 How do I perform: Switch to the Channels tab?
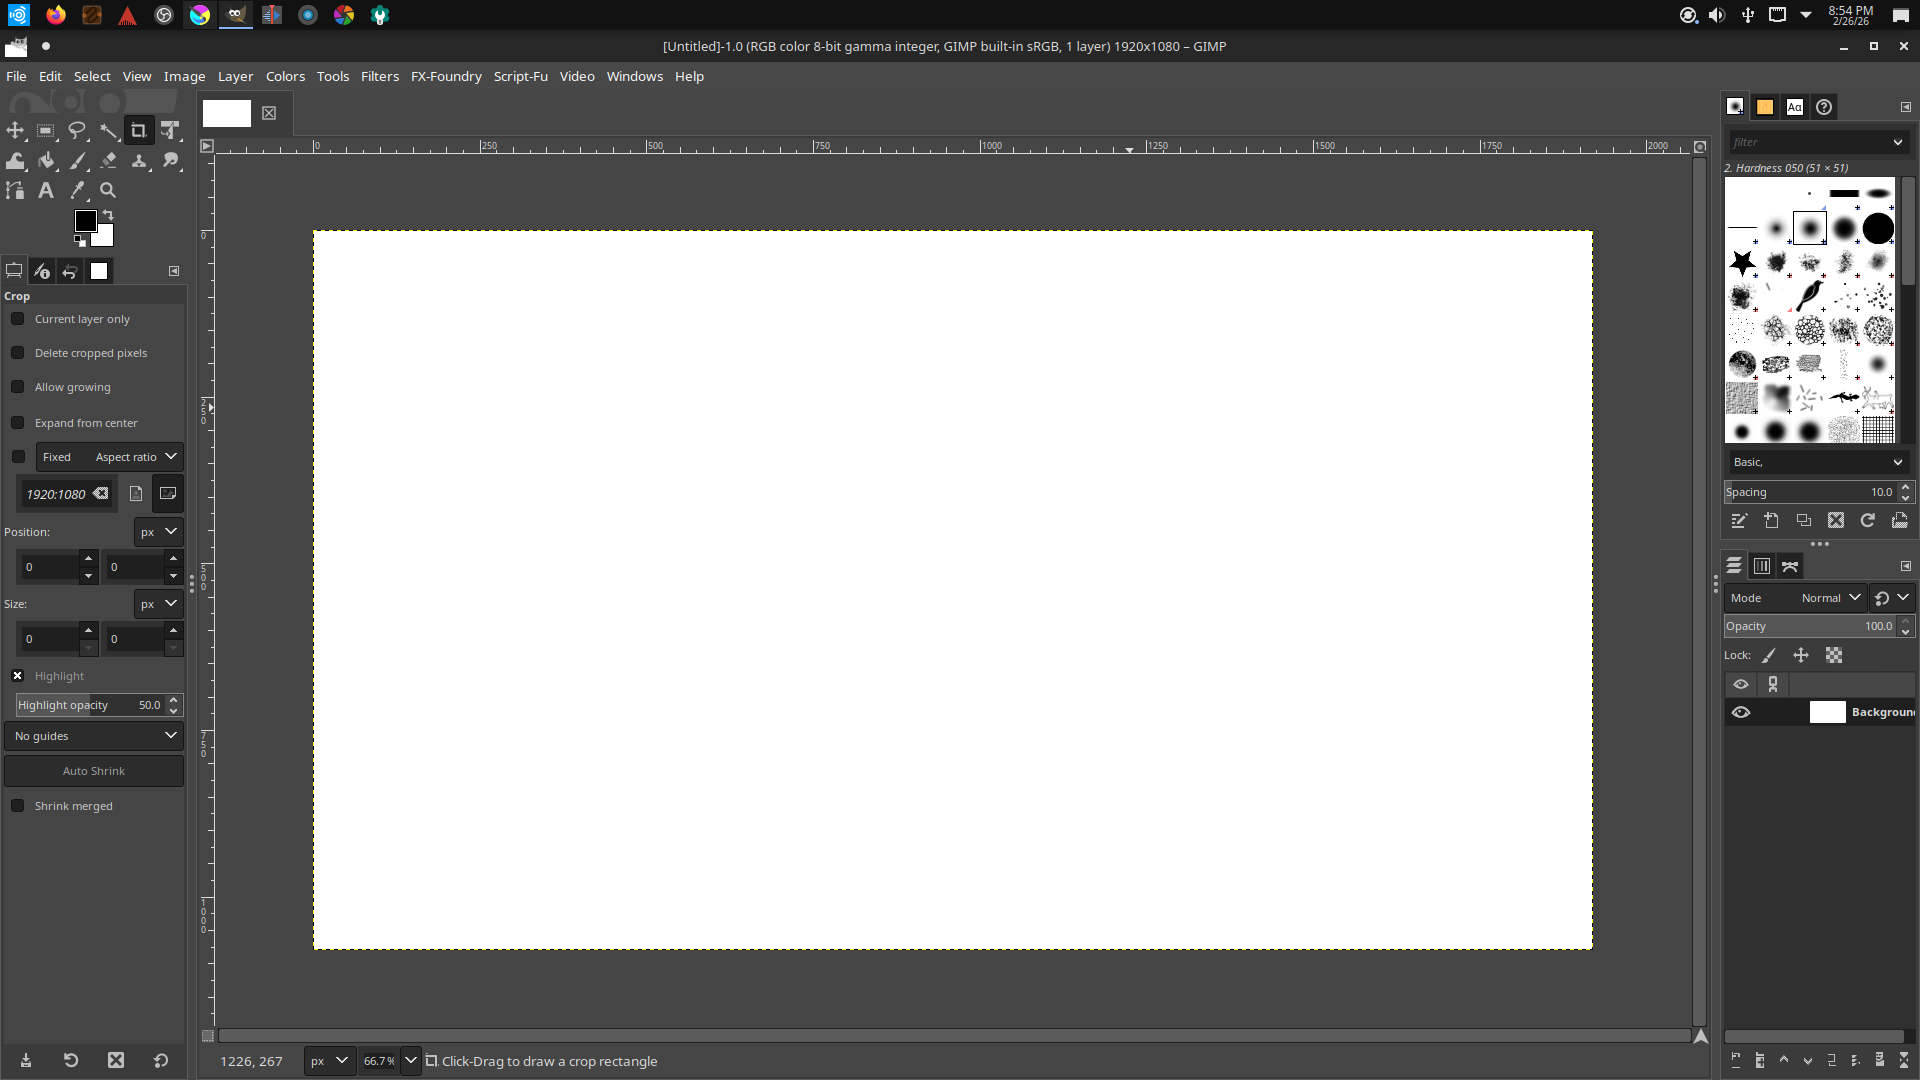[1762, 566]
